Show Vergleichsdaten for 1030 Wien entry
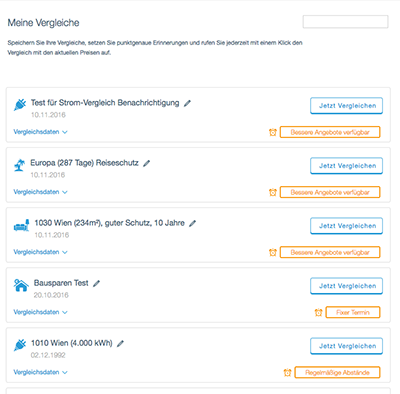The image size is (400, 394). pyautogui.click(x=40, y=252)
